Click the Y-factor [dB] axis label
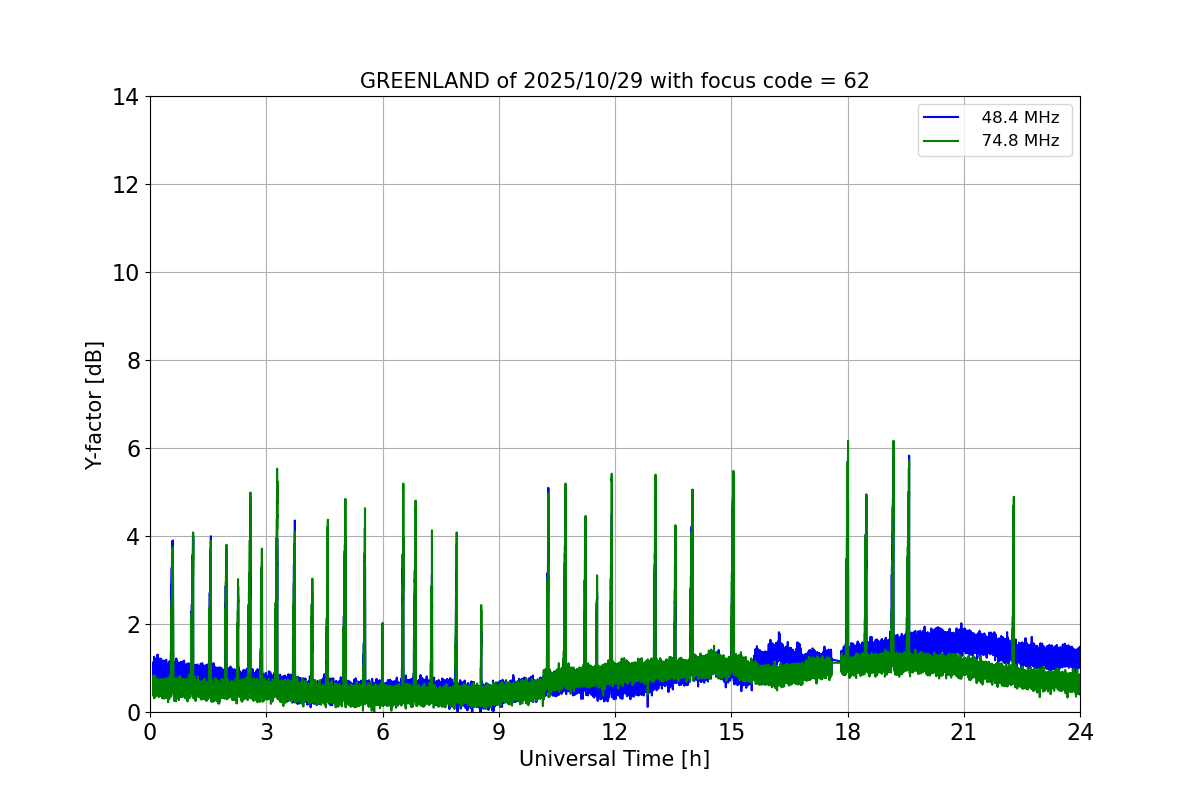 (94, 405)
